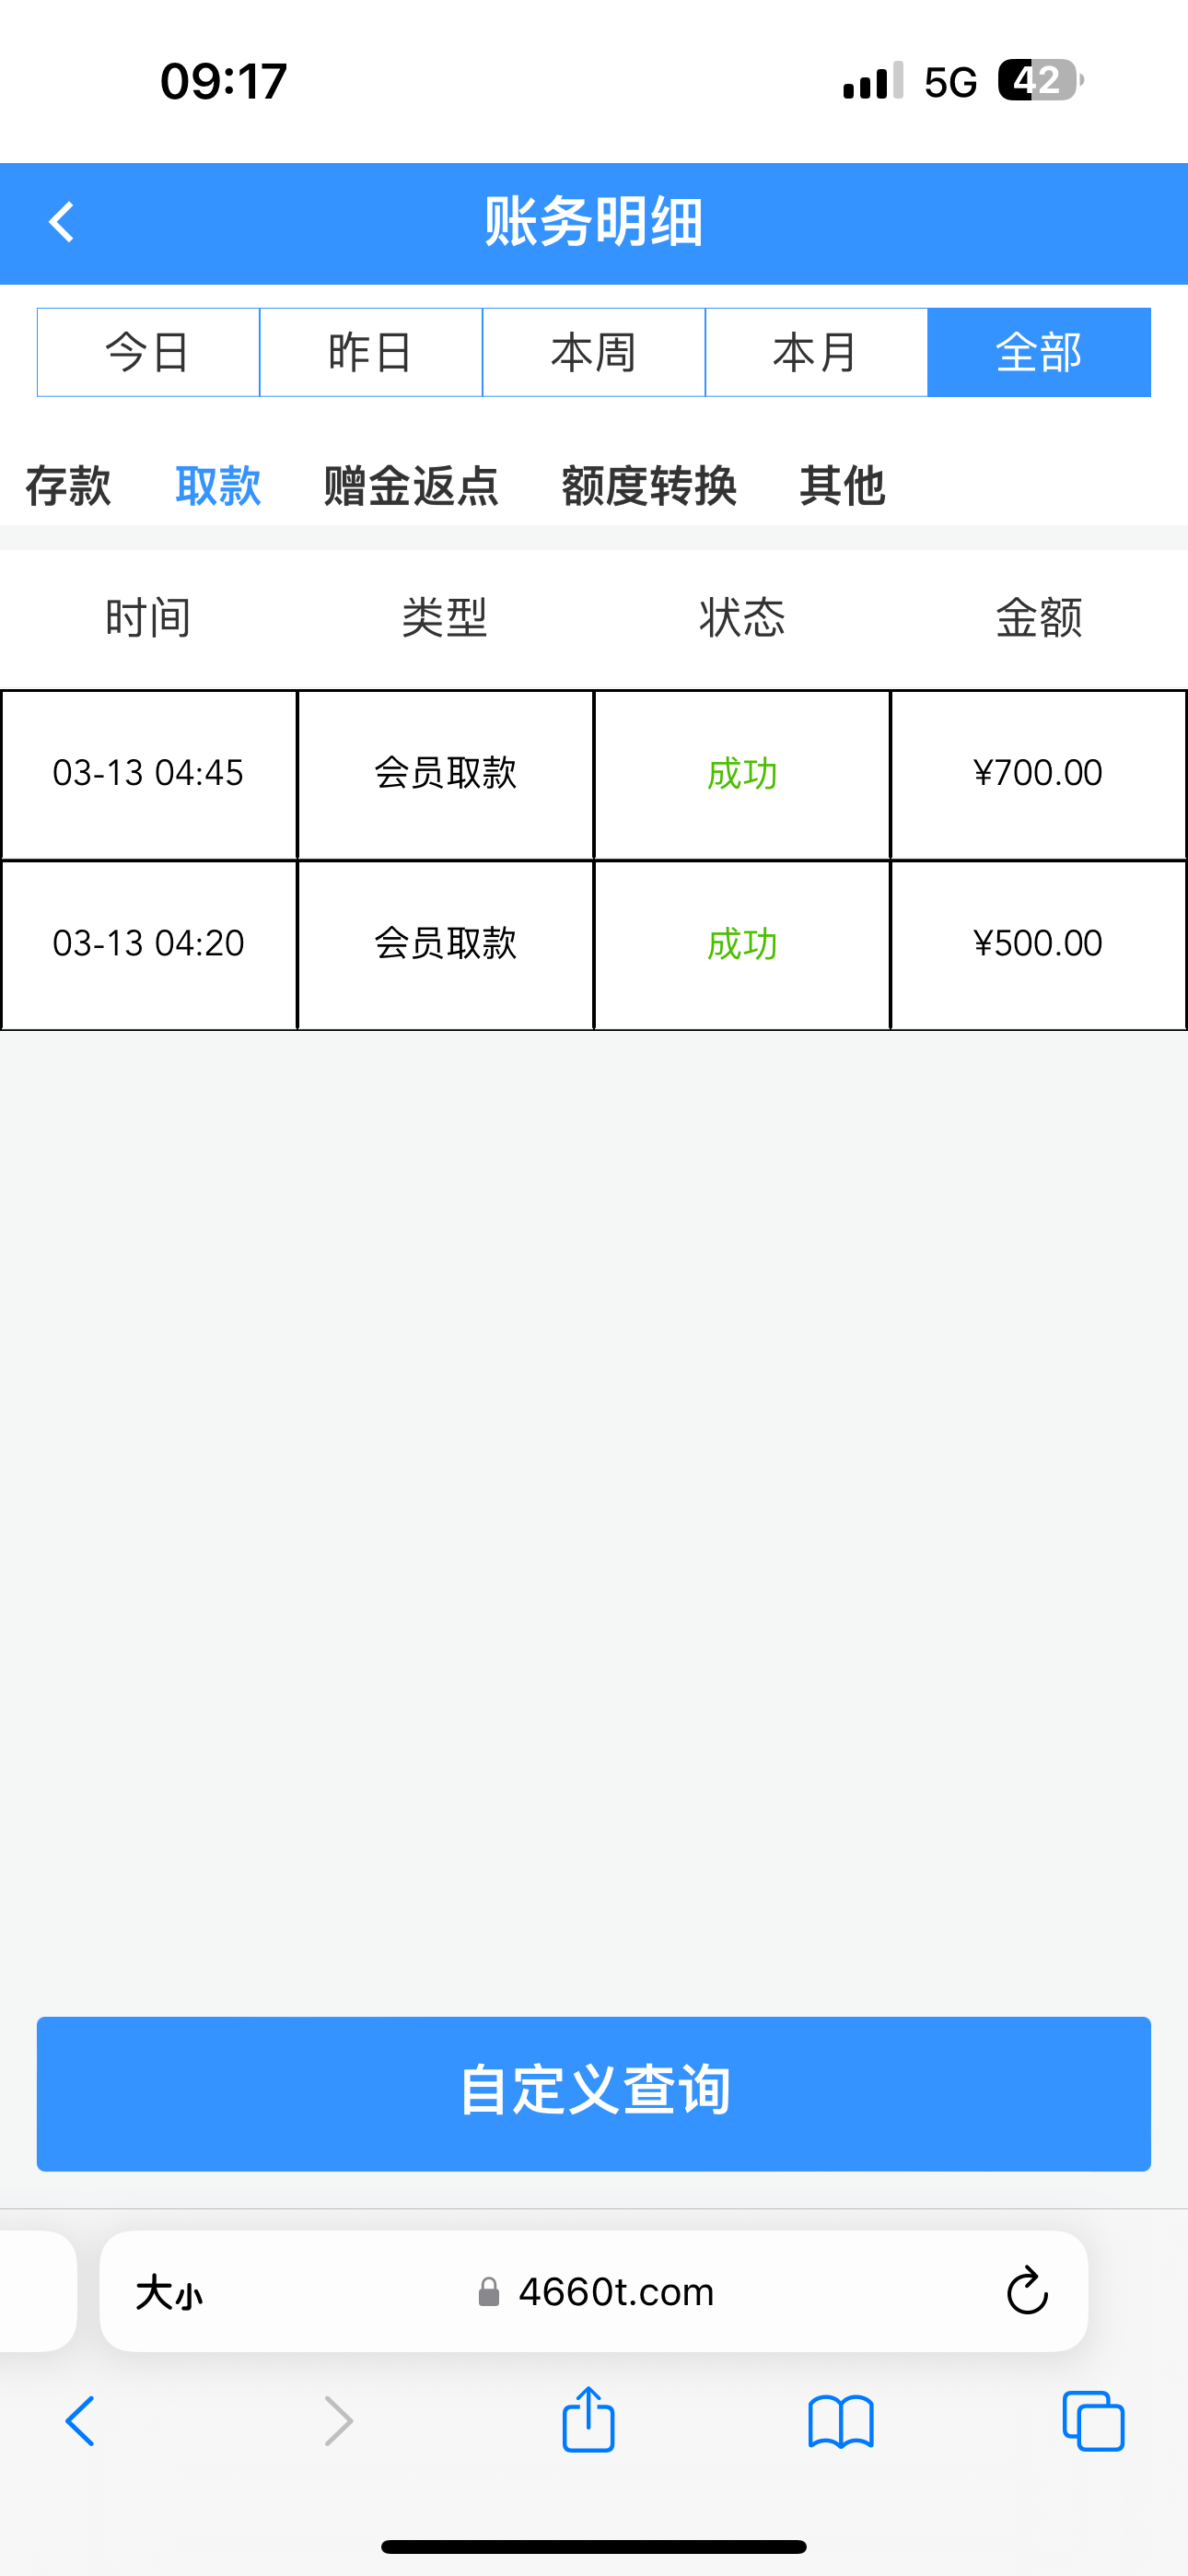Tap the ¥700.00 withdrawal row amount
This screenshot has width=1188, height=2576.
click(x=1038, y=773)
